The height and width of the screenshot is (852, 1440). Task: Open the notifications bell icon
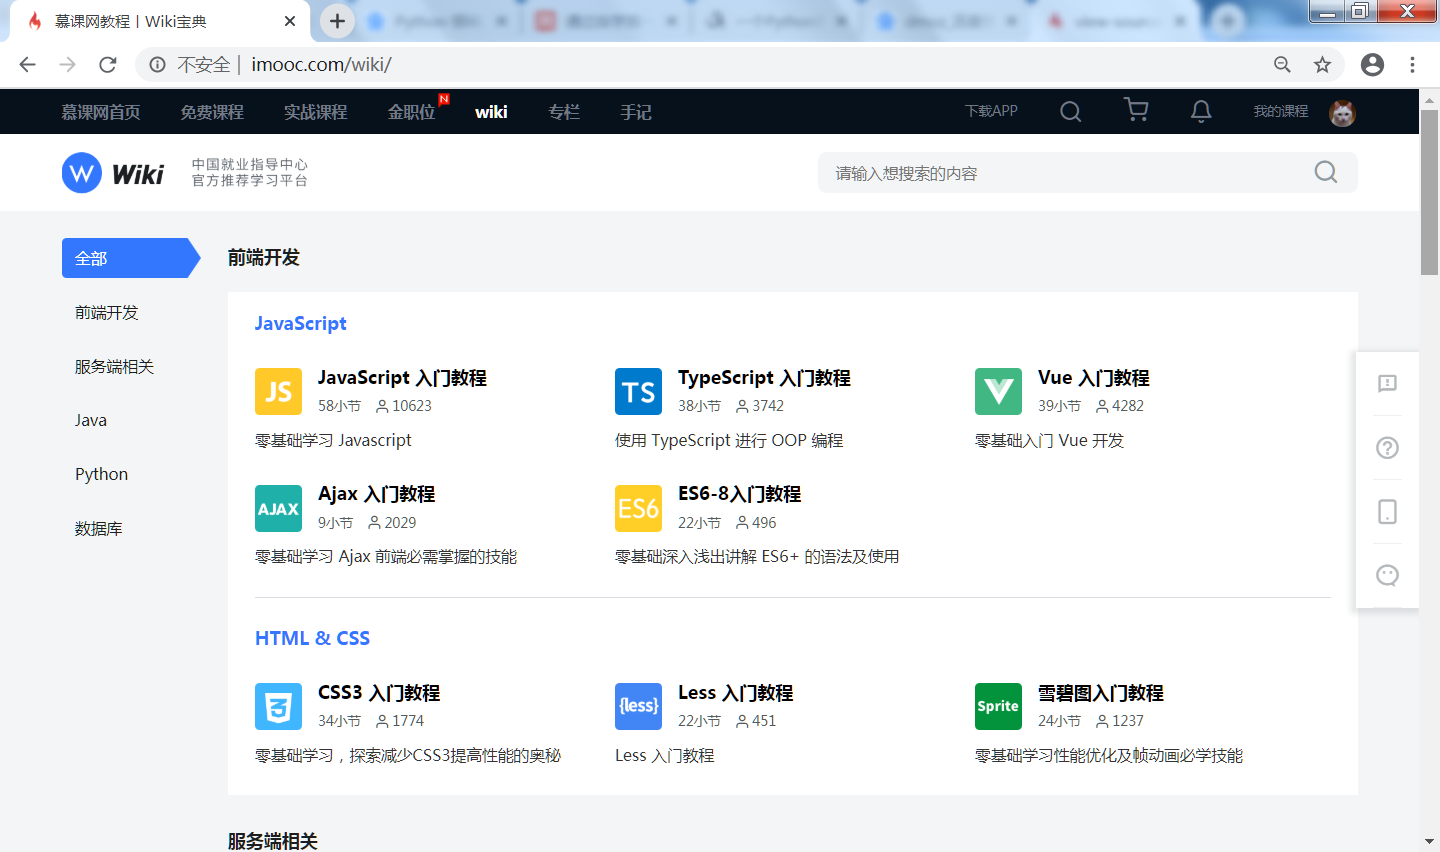point(1201,111)
